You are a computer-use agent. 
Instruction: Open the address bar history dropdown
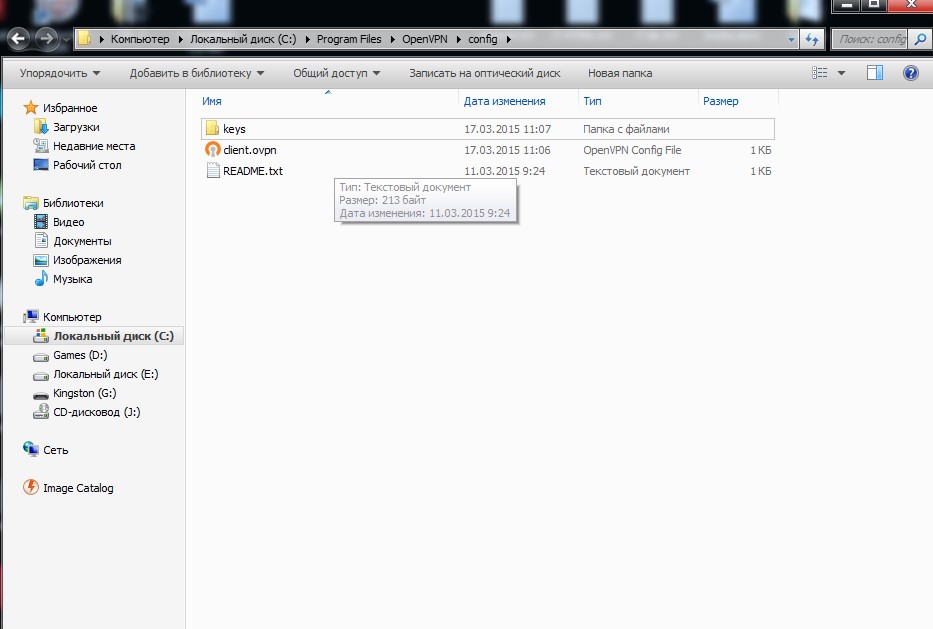click(791, 40)
